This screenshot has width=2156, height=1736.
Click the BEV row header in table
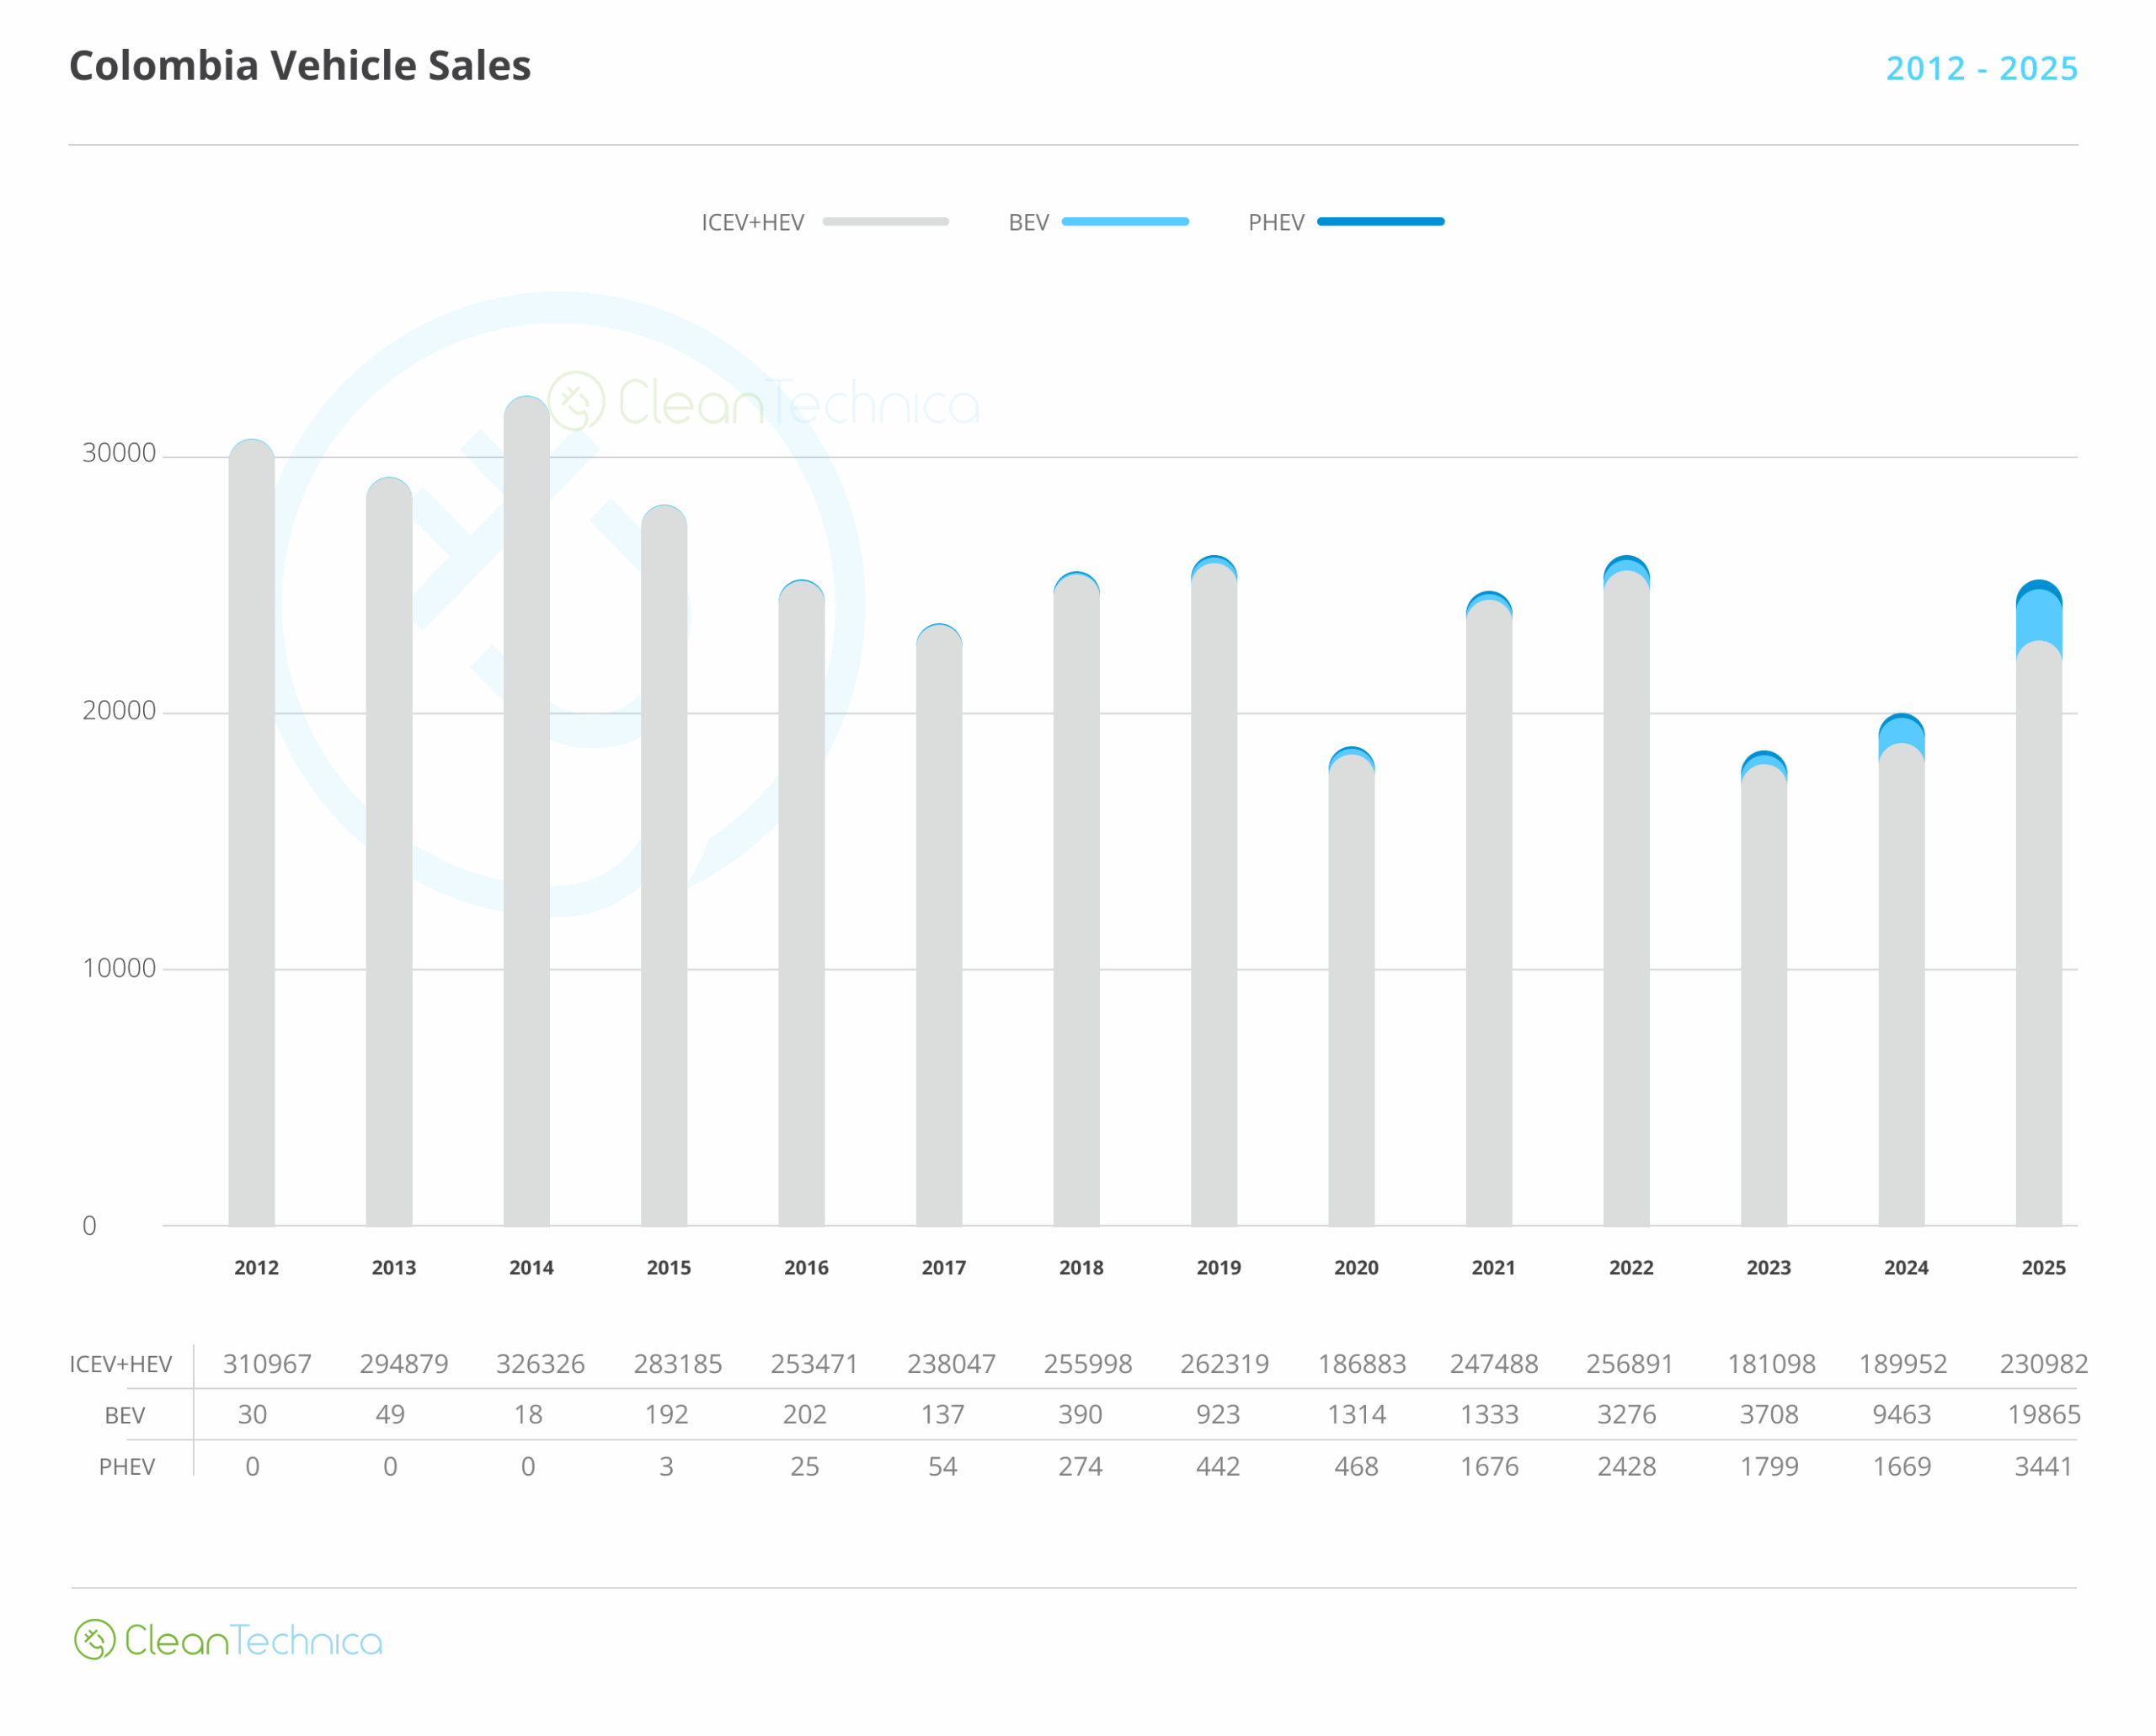125,1416
